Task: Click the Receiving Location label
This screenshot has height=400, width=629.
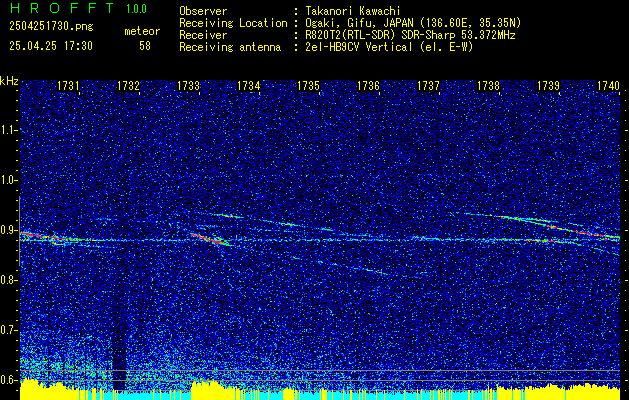Action: pos(233,23)
